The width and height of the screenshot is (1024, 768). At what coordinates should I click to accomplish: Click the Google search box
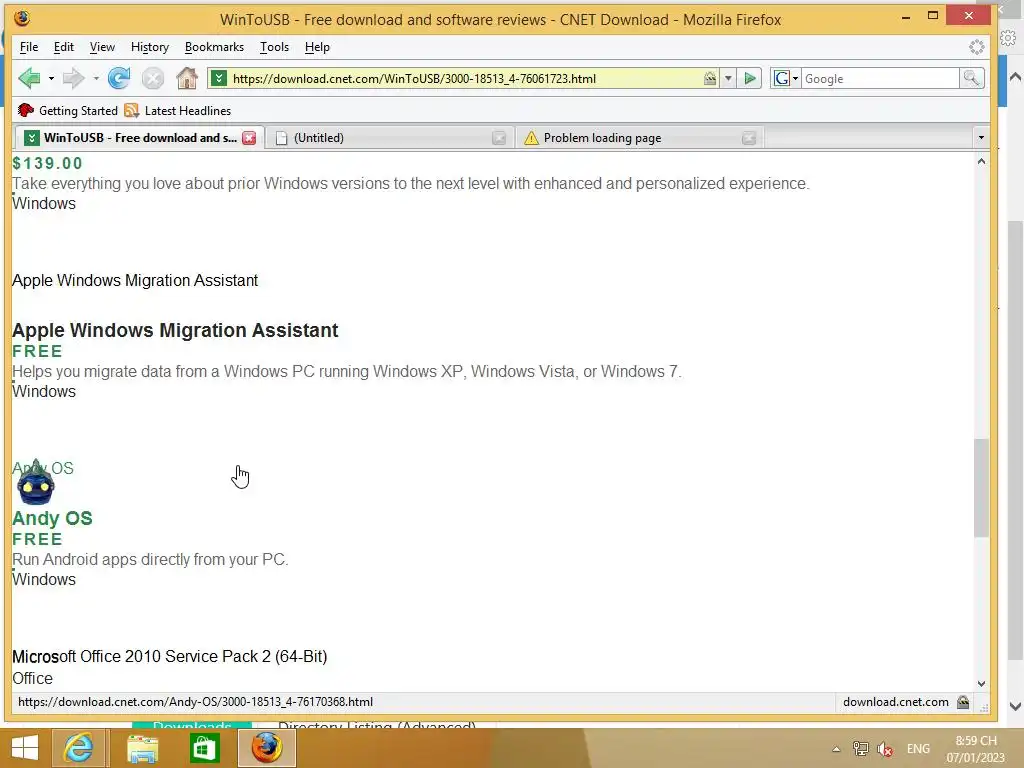click(880, 78)
